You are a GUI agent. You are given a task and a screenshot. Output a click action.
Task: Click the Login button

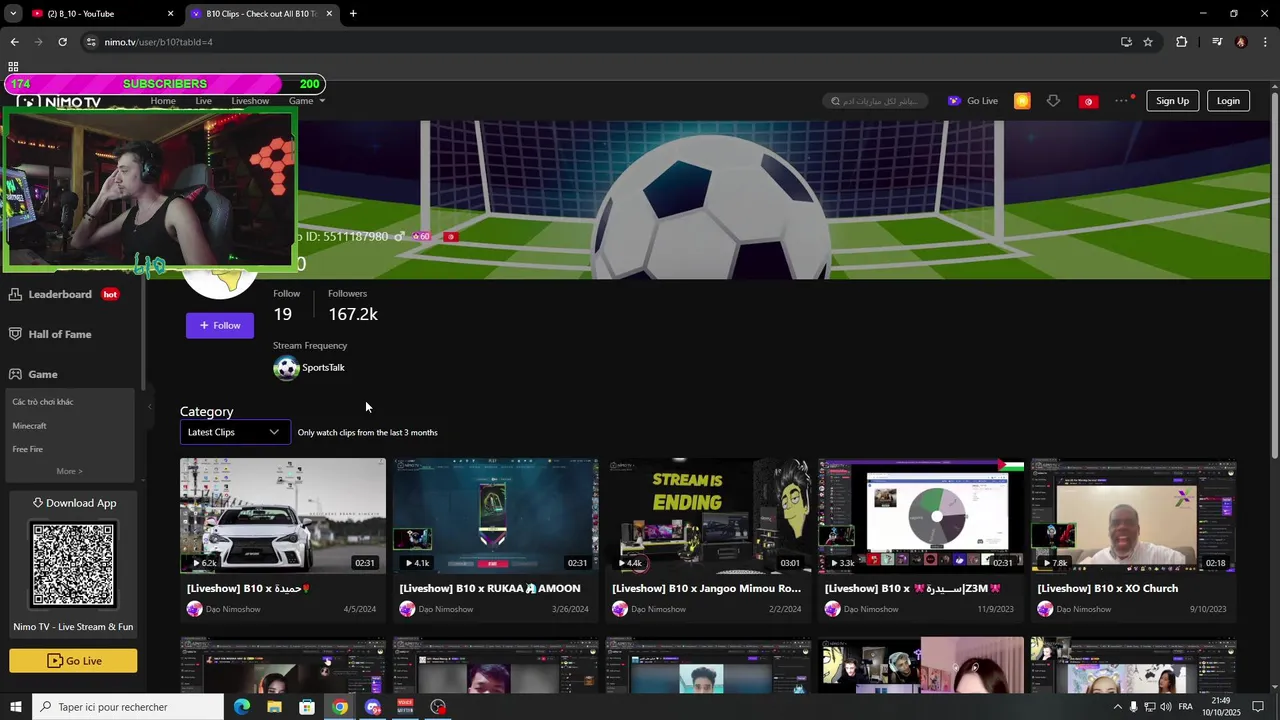click(x=1228, y=101)
